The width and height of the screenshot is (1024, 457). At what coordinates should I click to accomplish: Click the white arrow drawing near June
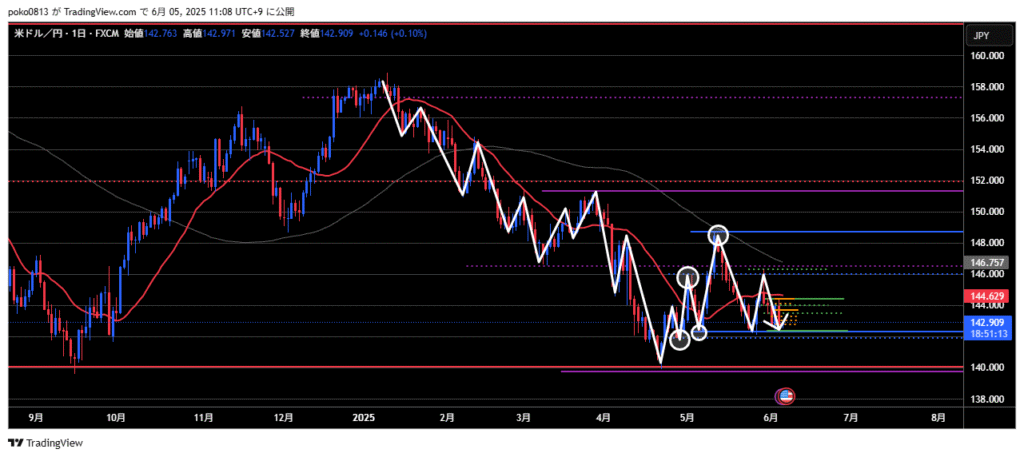tap(774, 322)
